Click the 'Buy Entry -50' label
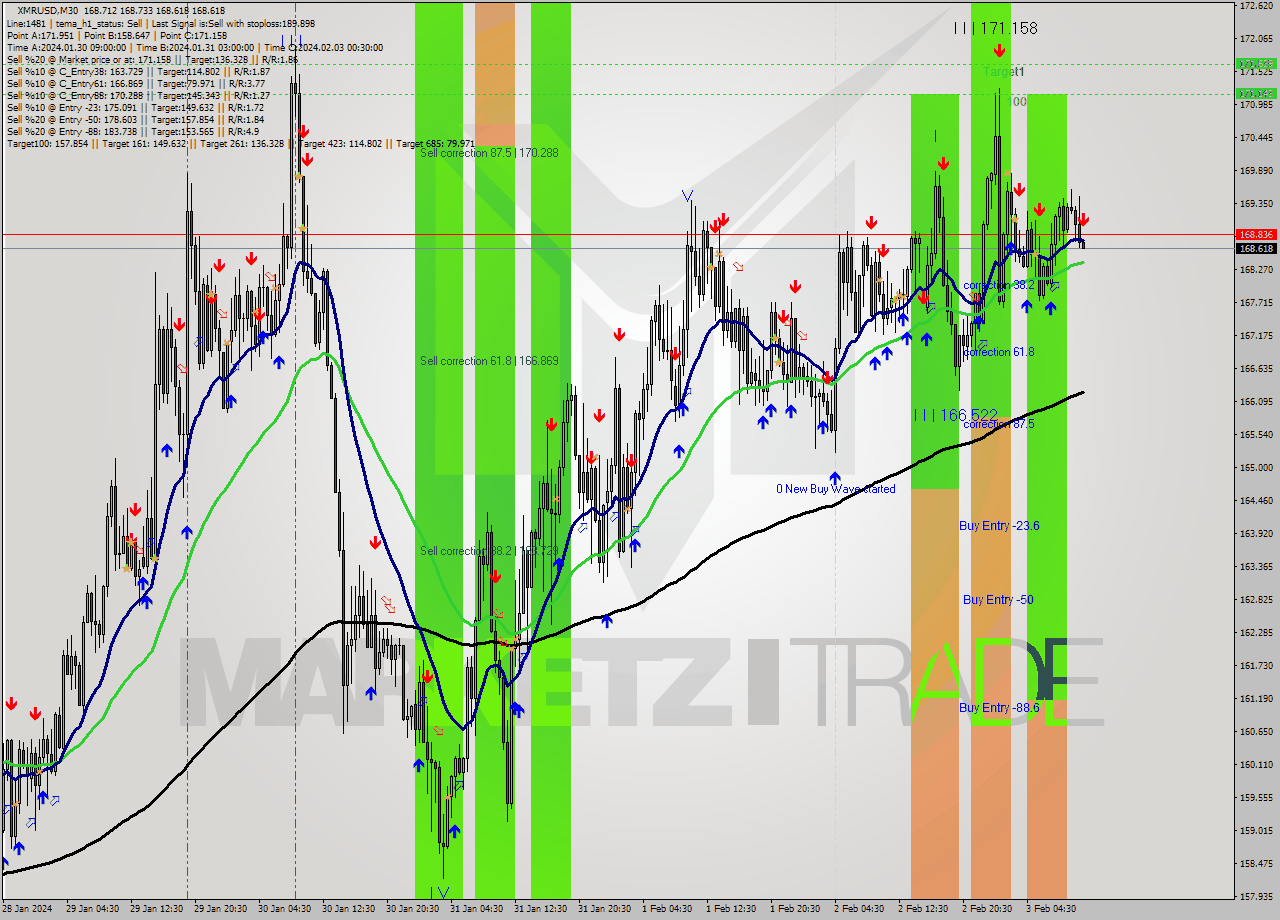1280x920 pixels. (x=998, y=599)
